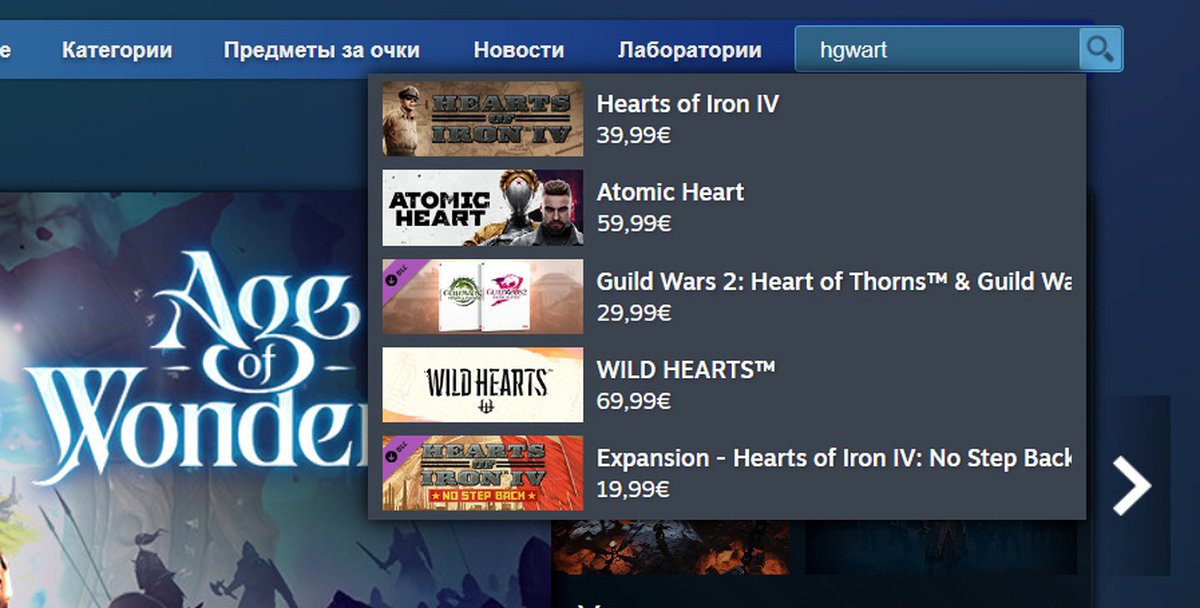Open Предметы за очки menu item
The height and width of the screenshot is (608, 1200).
pyautogui.click(x=322, y=50)
